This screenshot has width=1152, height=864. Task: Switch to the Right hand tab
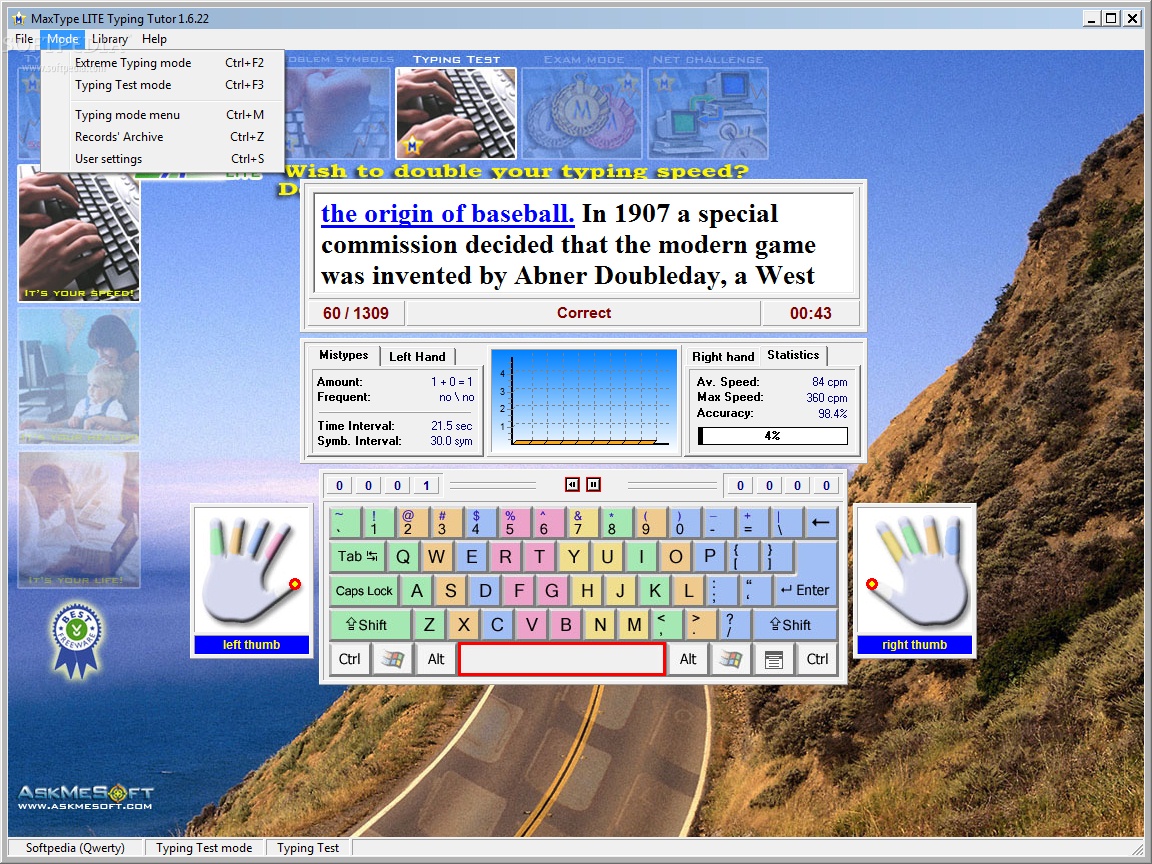pos(723,357)
